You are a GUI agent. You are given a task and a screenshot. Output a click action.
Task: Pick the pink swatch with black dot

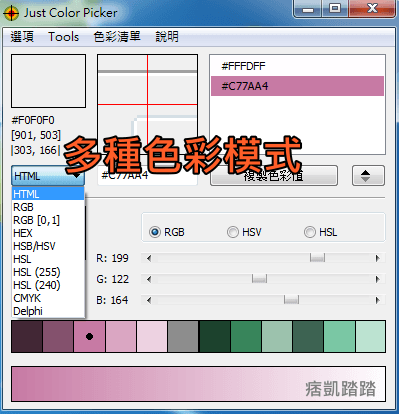[x=89, y=336]
